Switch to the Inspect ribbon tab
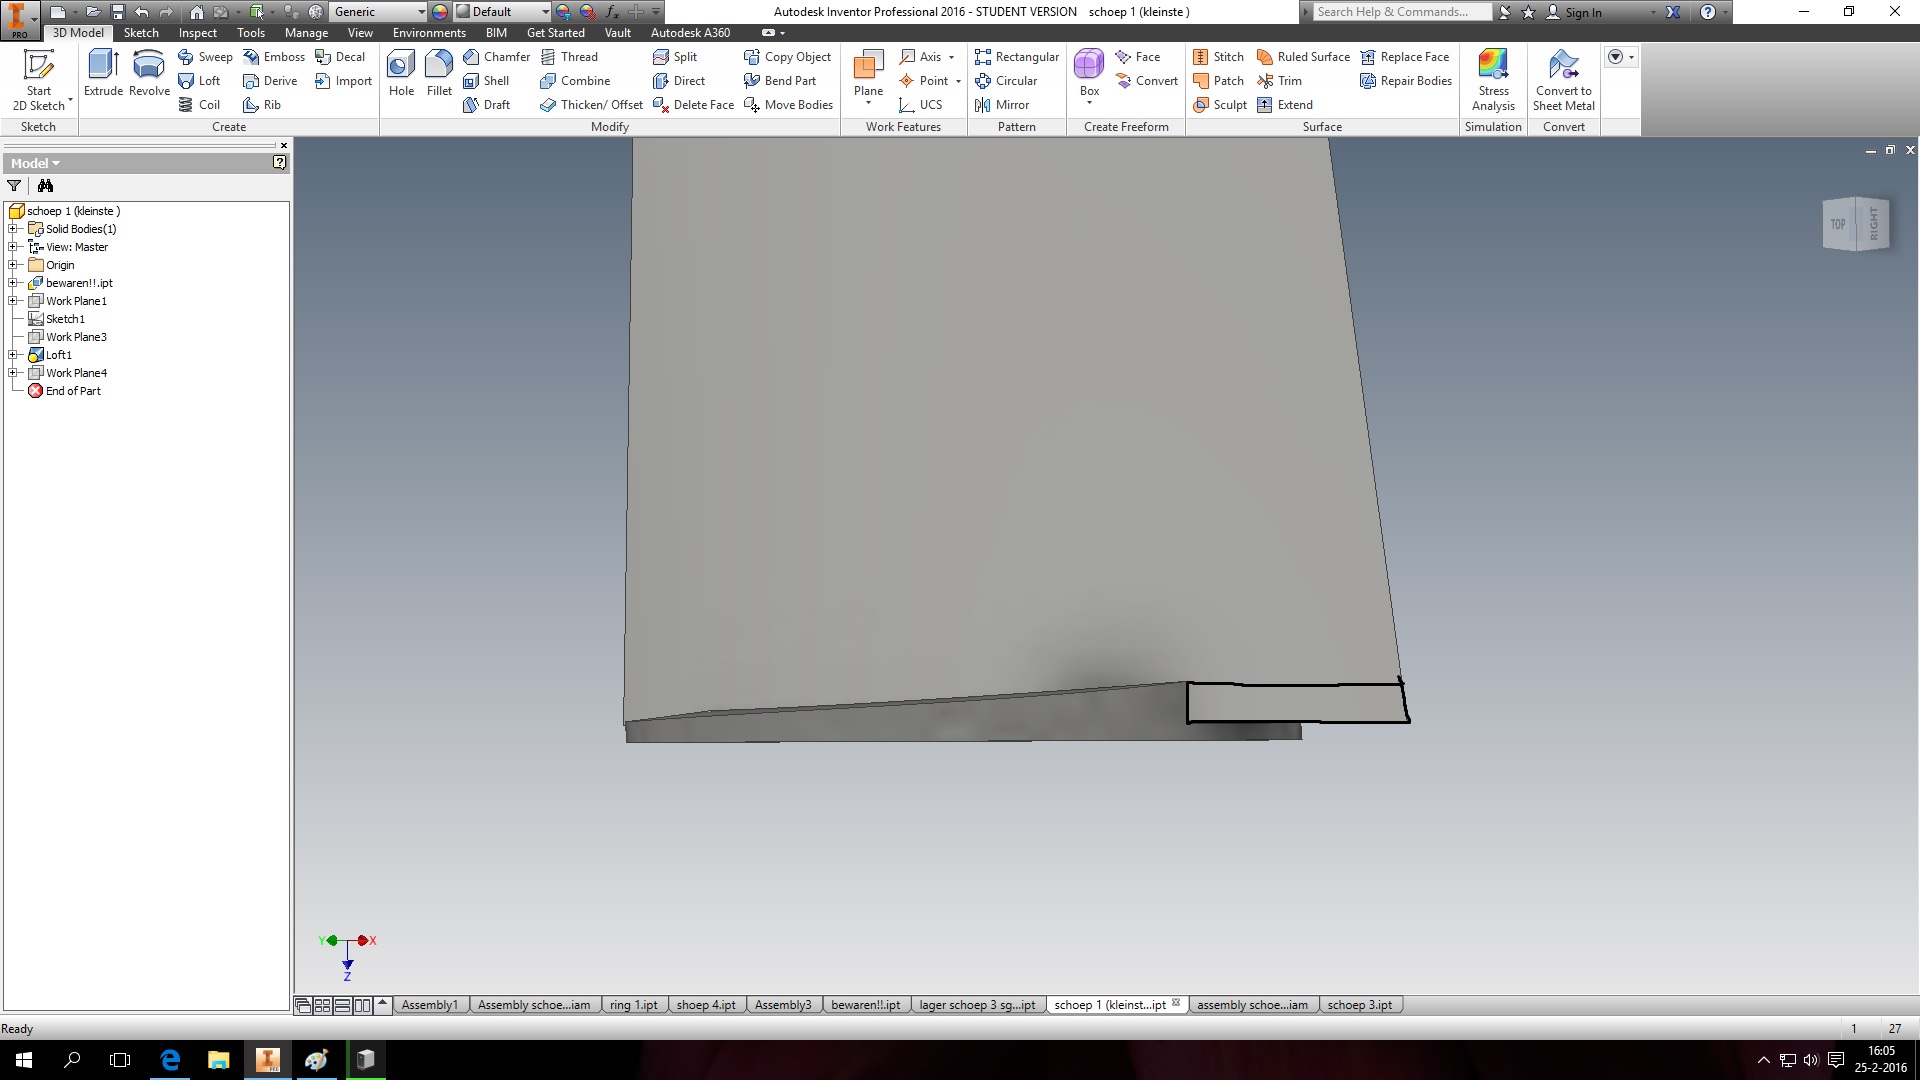Image resolution: width=1920 pixels, height=1080 pixels. click(197, 32)
